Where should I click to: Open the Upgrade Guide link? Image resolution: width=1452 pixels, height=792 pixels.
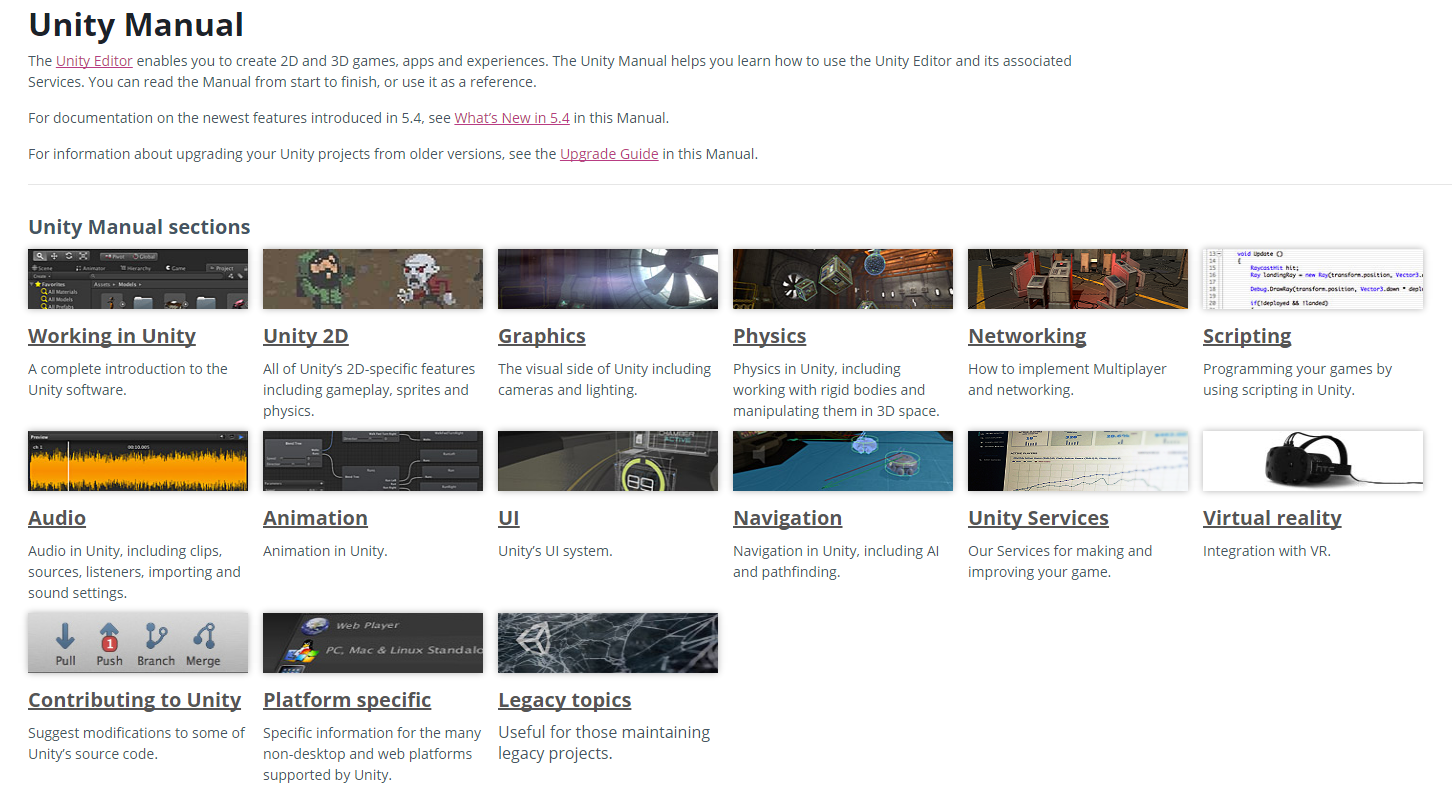click(x=609, y=153)
